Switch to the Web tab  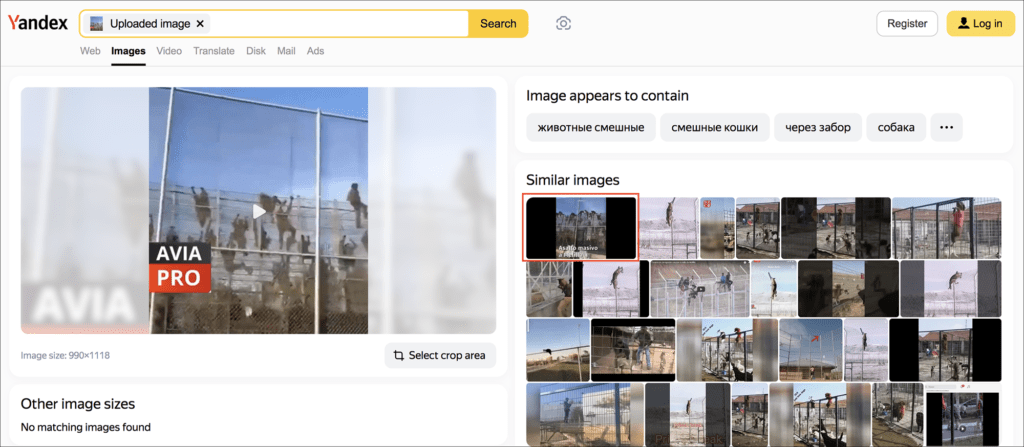(x=90, y=51)
